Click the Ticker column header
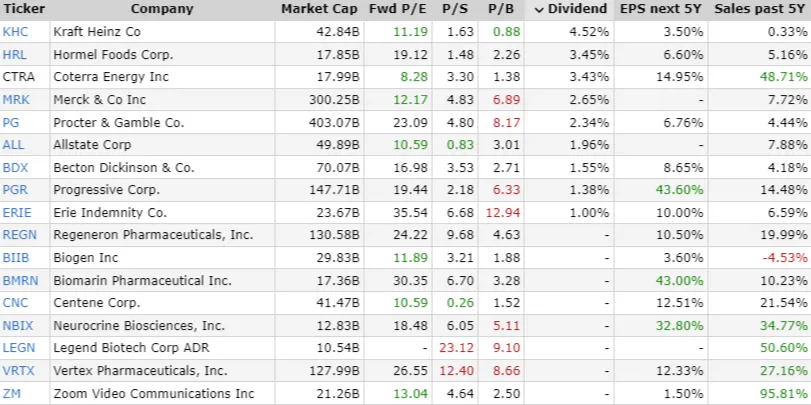The image size is (811, 405). coord(24,9)
